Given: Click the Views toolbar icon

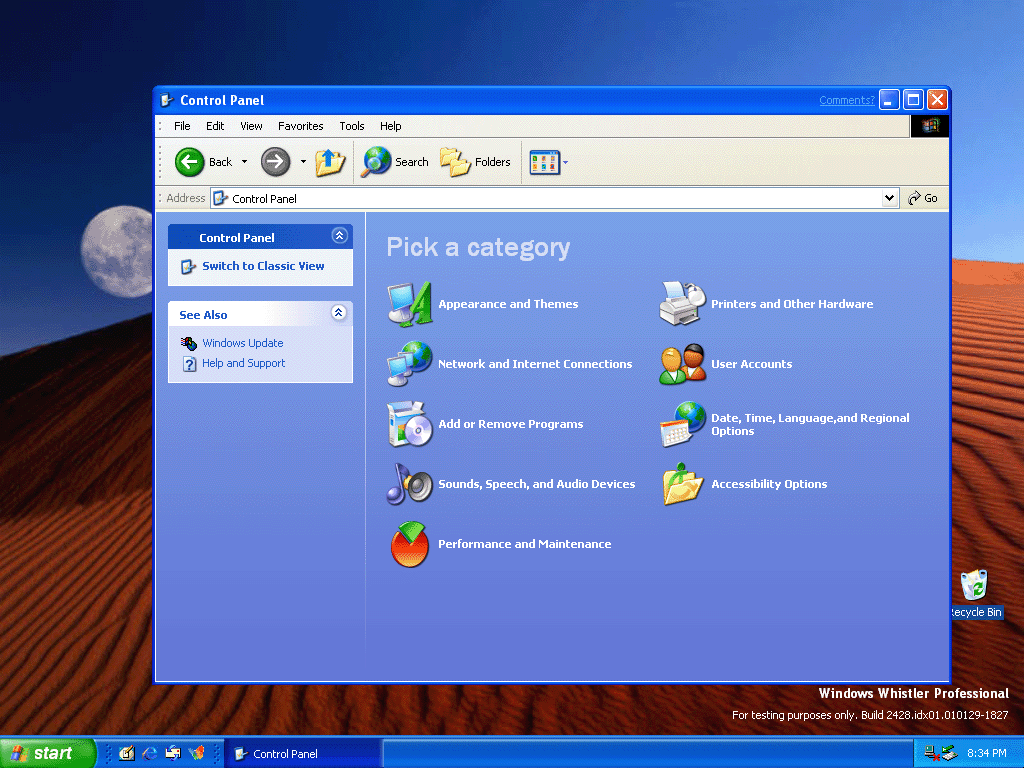Looking at the screenshot, I should [x=545, y=162].
